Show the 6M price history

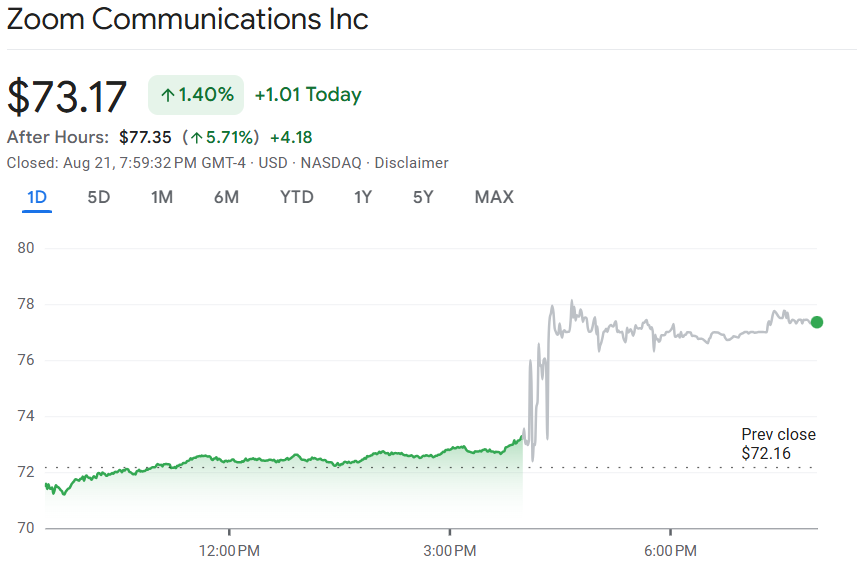coord(226,197)
